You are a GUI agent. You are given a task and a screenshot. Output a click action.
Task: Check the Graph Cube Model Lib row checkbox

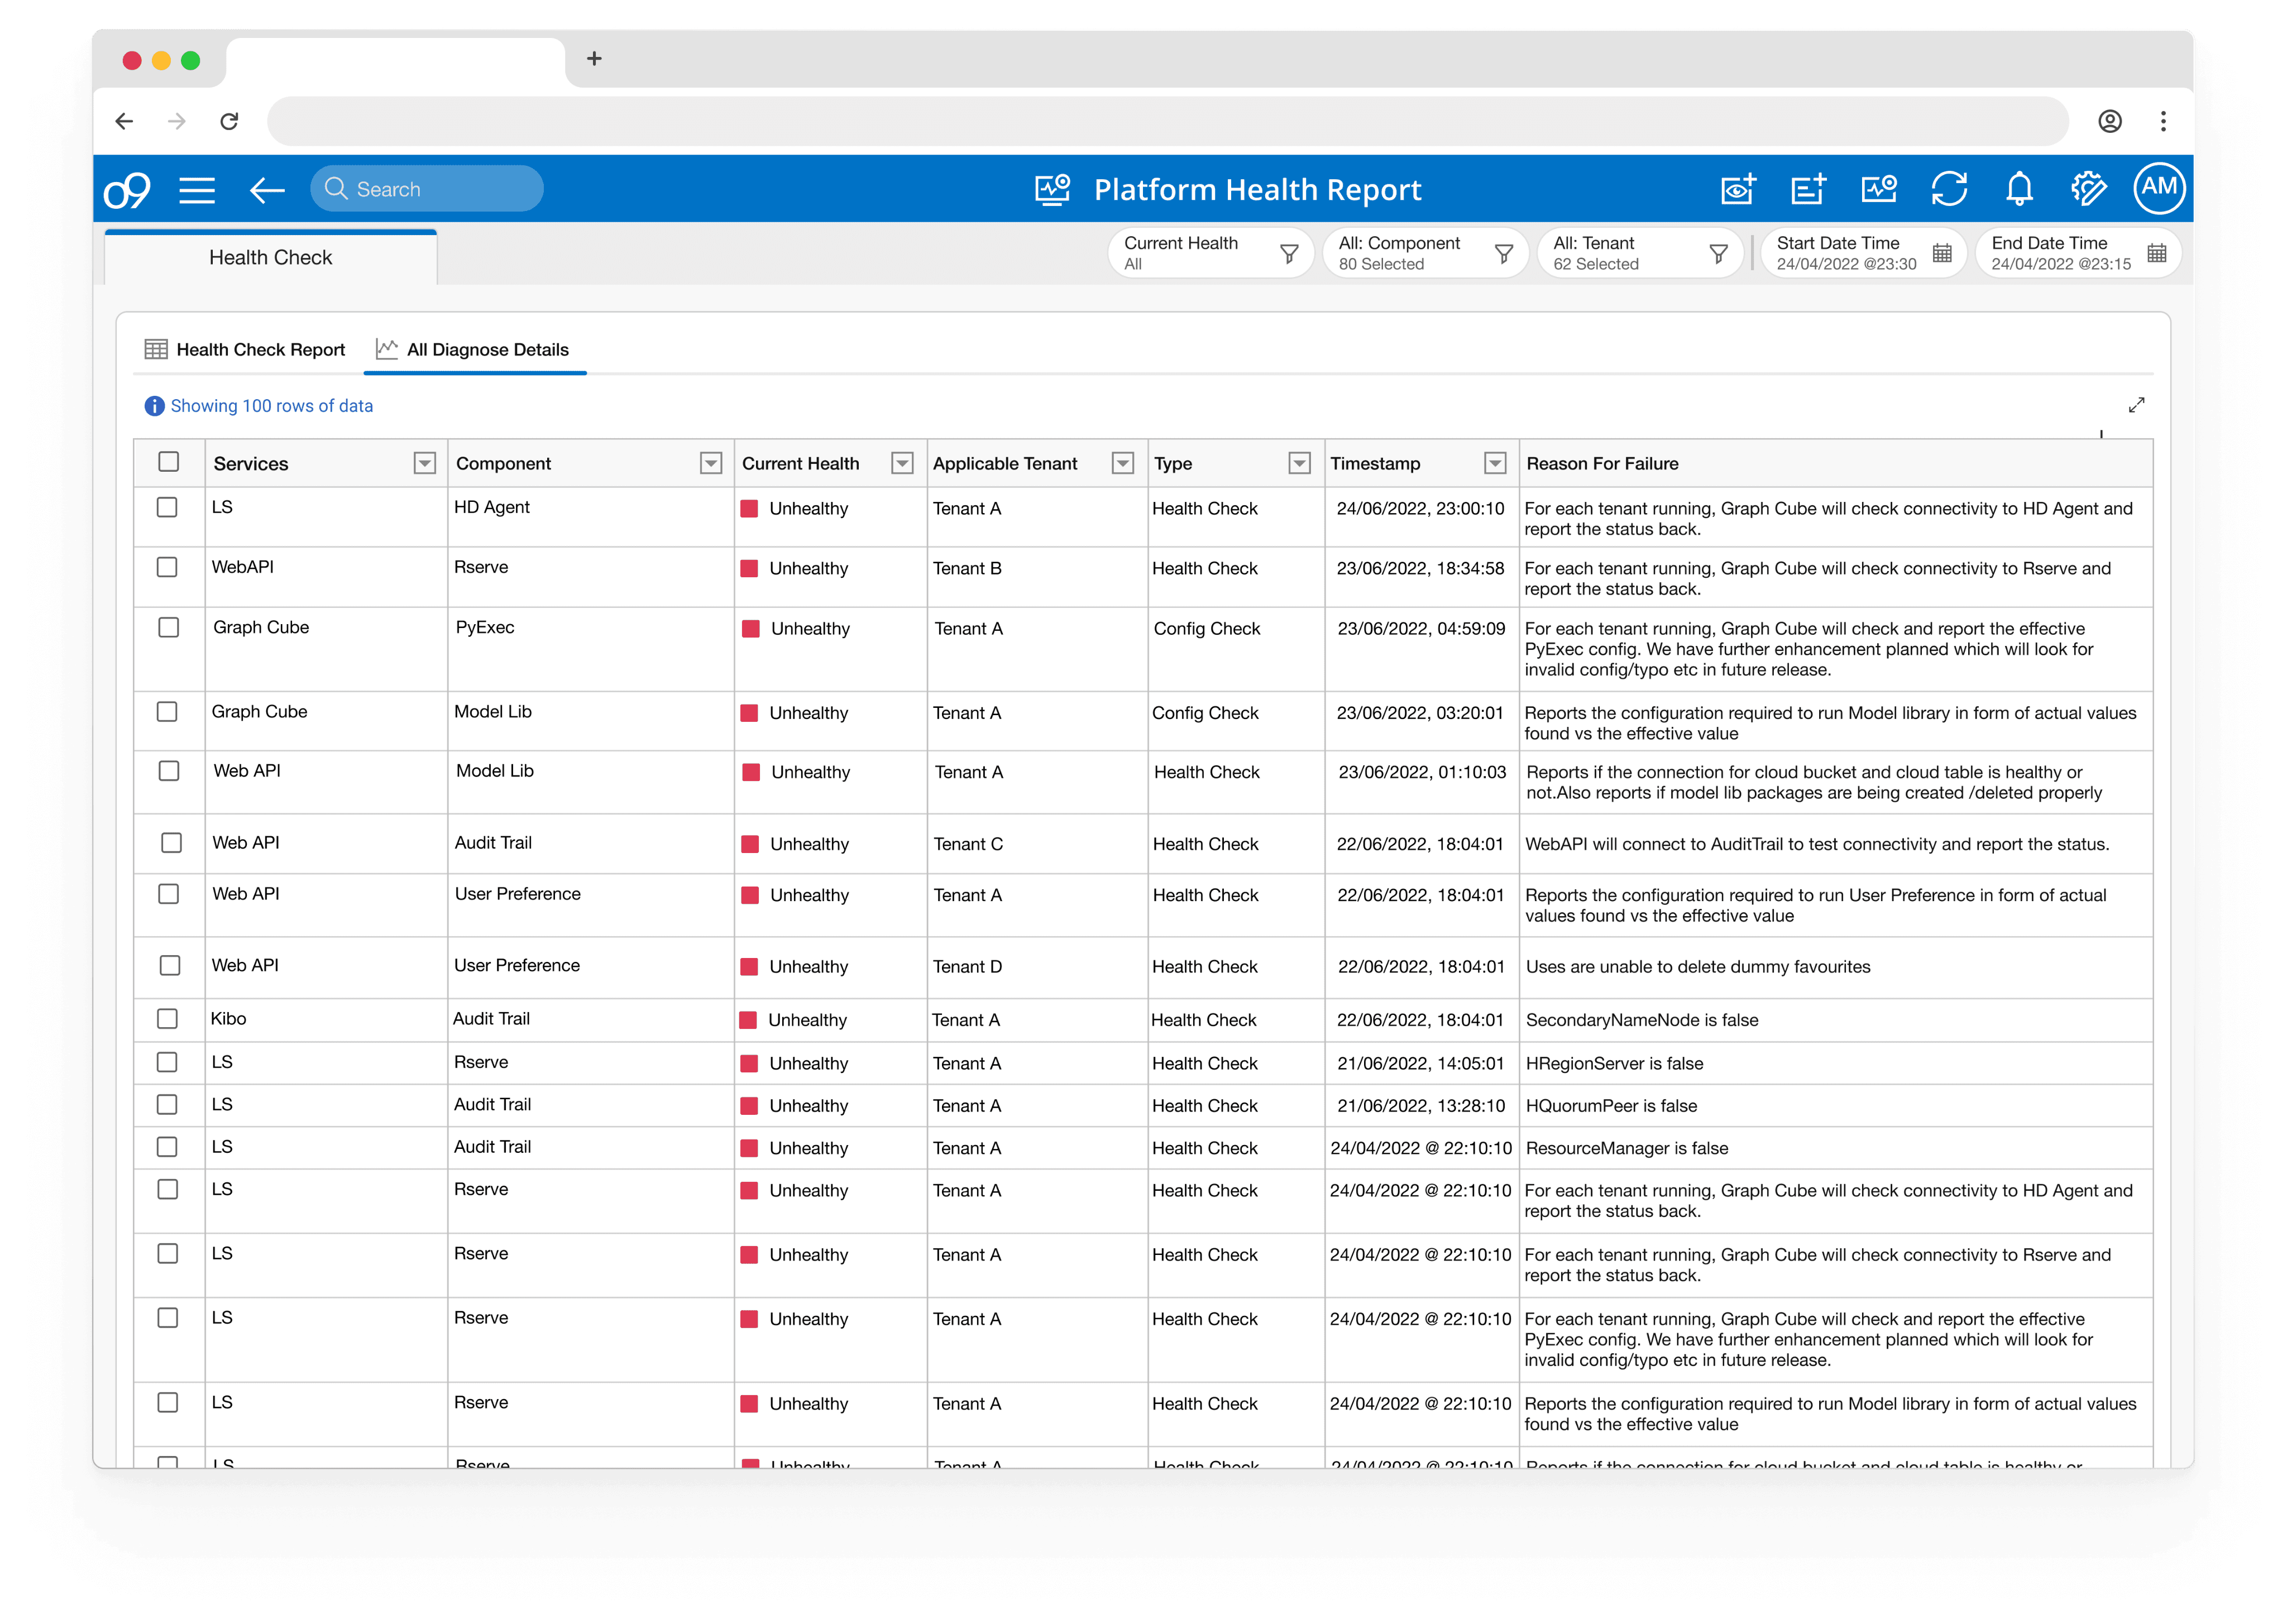tap(167, 712)
